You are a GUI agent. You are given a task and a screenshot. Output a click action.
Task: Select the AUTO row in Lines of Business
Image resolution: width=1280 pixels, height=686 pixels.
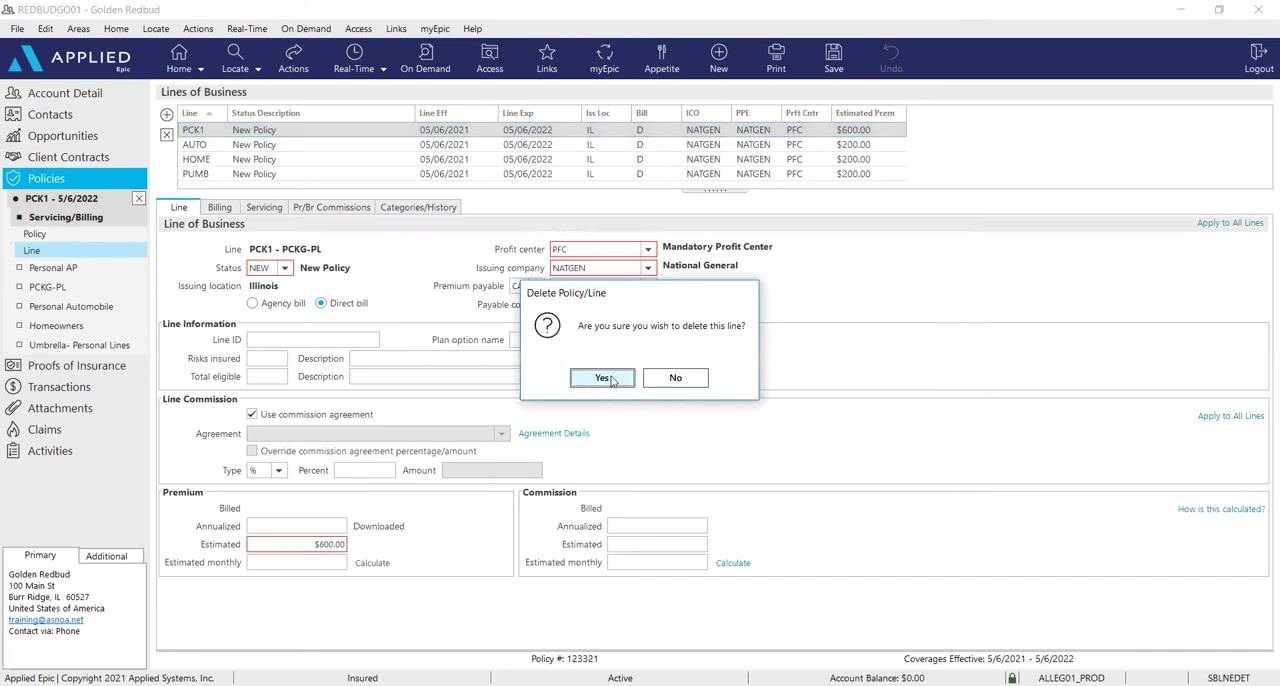tap(541, 145)
